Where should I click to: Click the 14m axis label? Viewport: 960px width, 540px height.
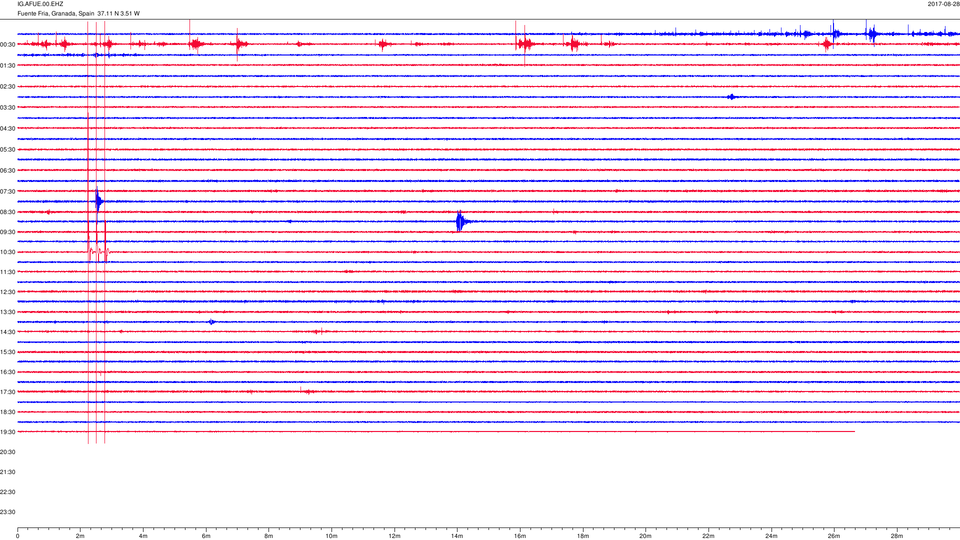tap(457, 536)
